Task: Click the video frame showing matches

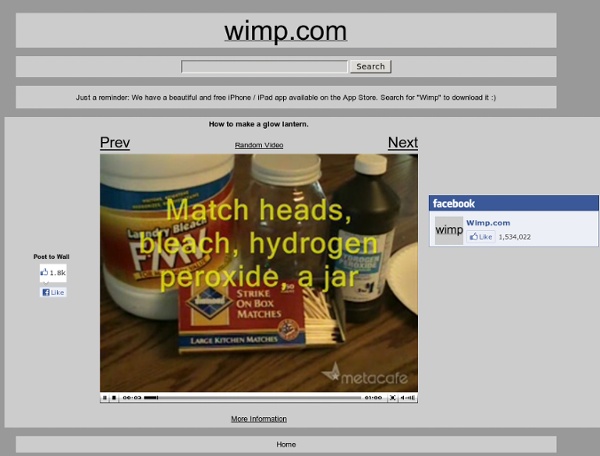Action: pyautogui.click(x=259, y=273)
